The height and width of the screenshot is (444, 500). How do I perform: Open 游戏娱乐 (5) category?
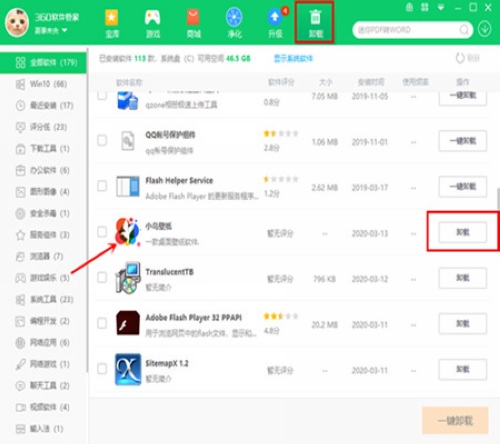coord(43,278)
